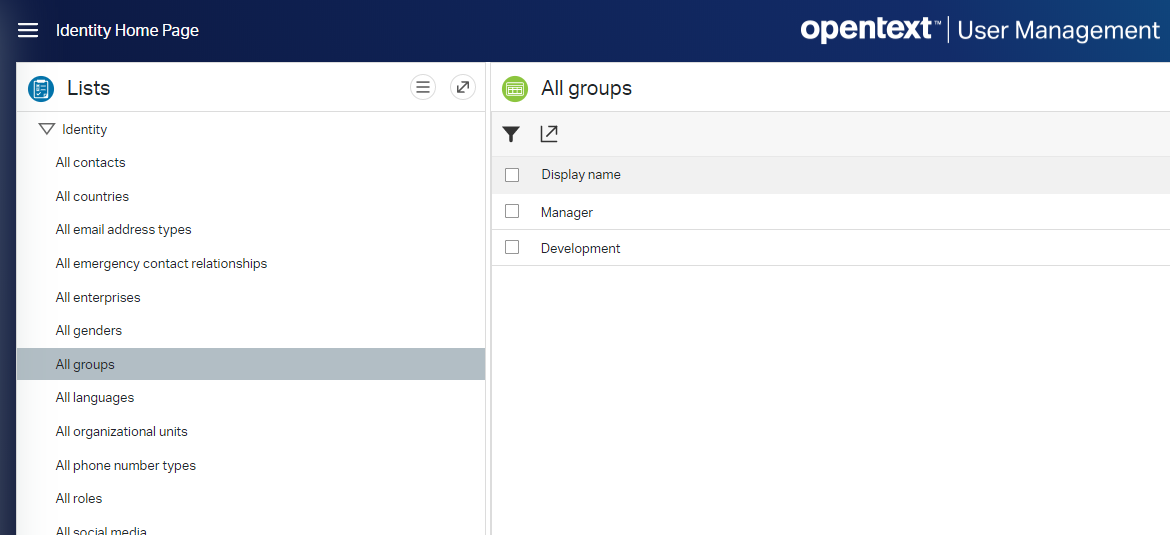This screenshot has height=535, width=1170.
Task: Tick the checkbox for Development group
Action: tap(512, 248)
